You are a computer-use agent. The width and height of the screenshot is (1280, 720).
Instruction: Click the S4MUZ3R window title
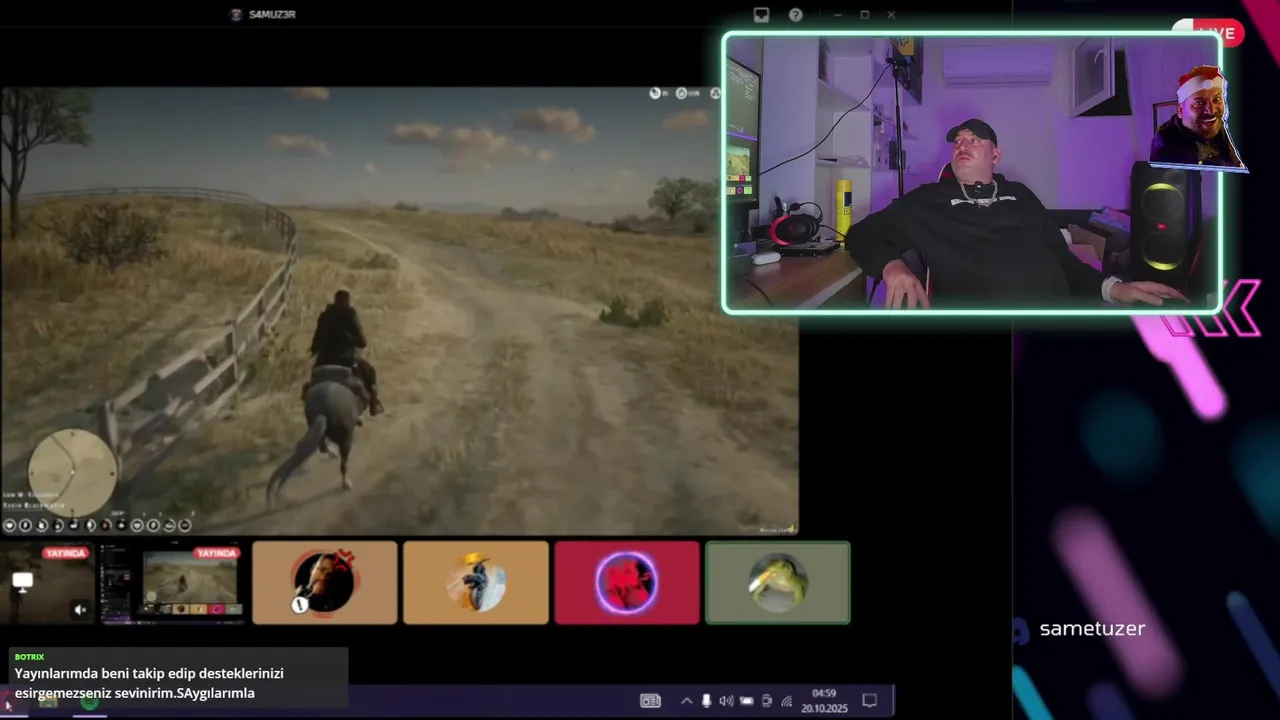(272, 15)
